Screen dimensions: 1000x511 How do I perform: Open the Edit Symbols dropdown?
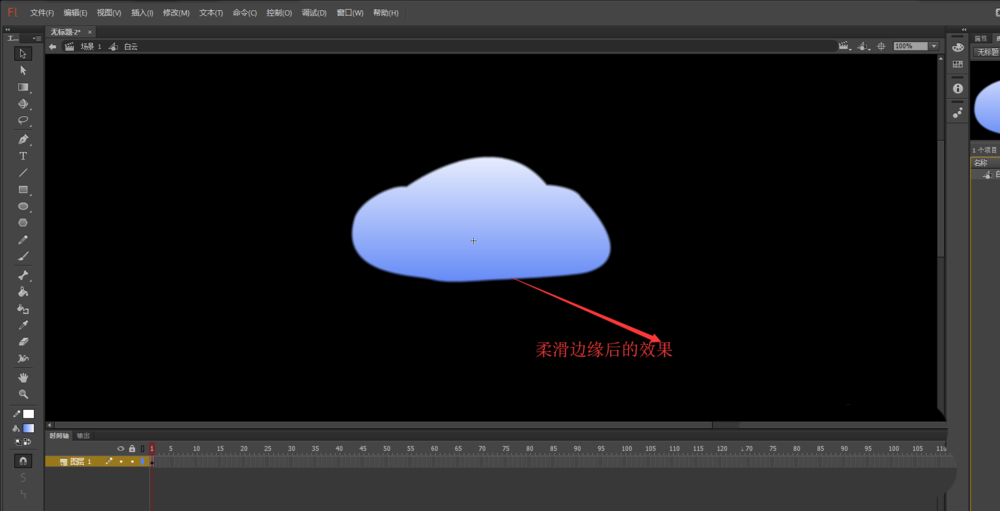click(x=864, y=46)
